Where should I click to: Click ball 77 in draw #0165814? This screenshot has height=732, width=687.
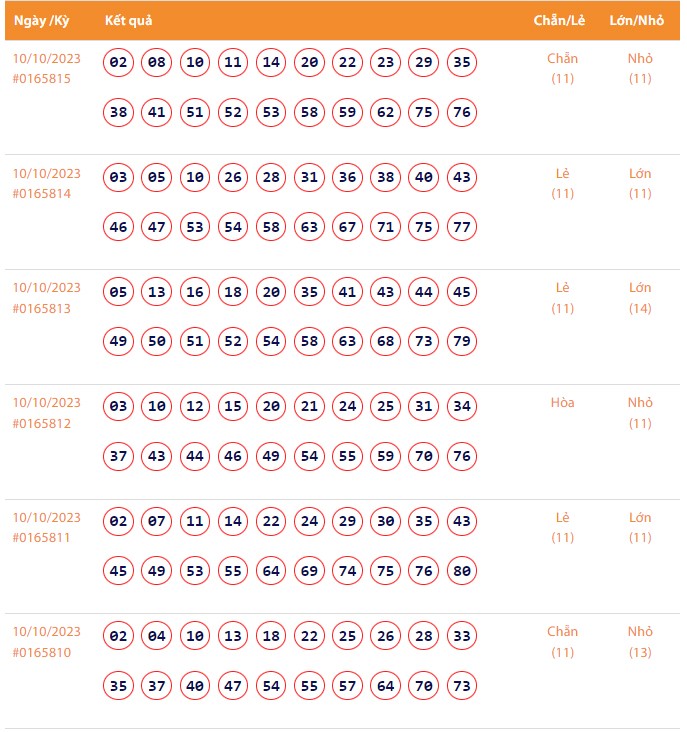tap(461, 227)
